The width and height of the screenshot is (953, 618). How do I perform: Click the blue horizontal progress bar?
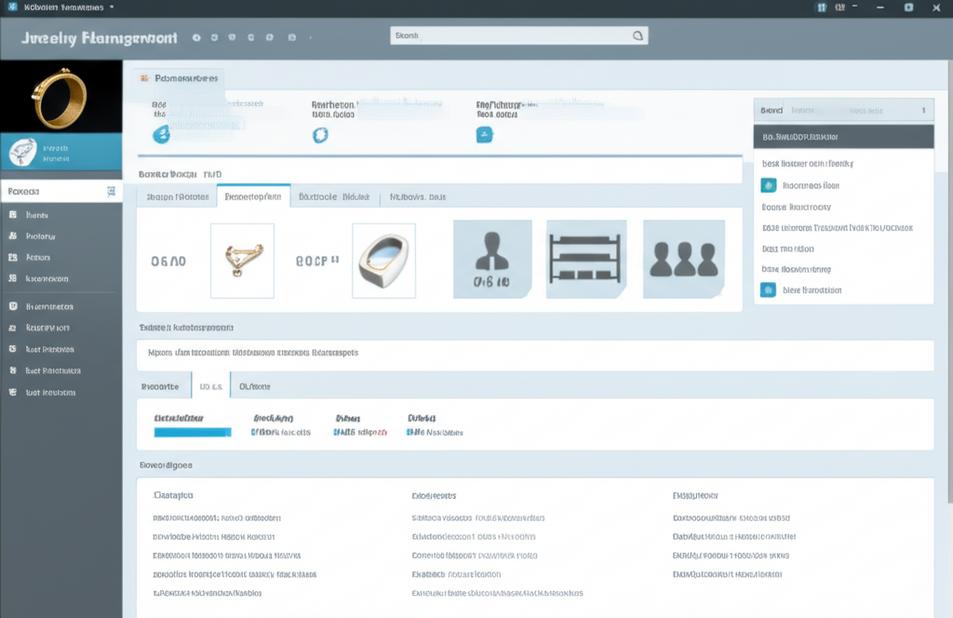pyautogui.click(x=192, y=433)
